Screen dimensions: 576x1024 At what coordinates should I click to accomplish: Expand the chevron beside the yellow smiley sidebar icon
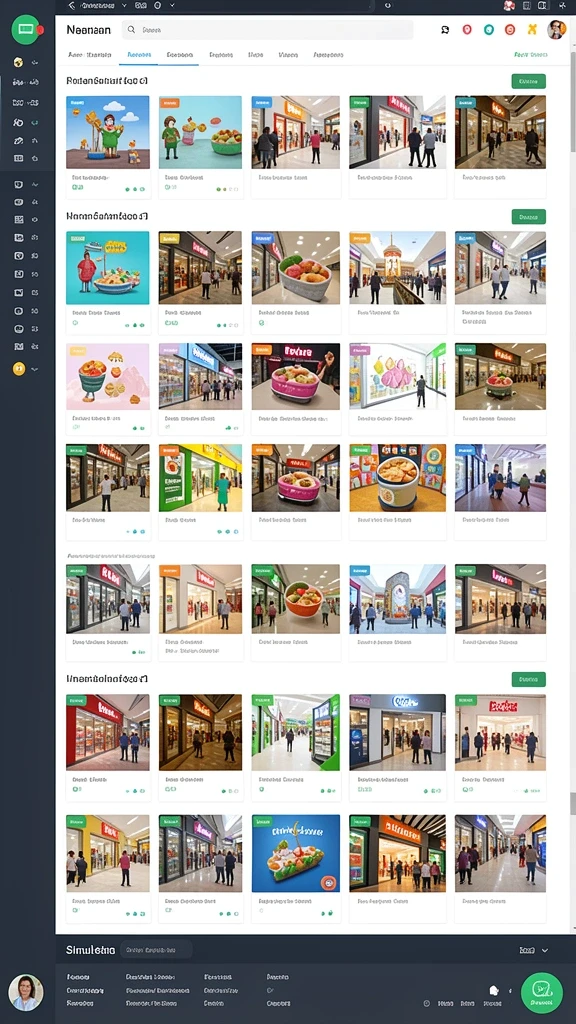[35, 370]
